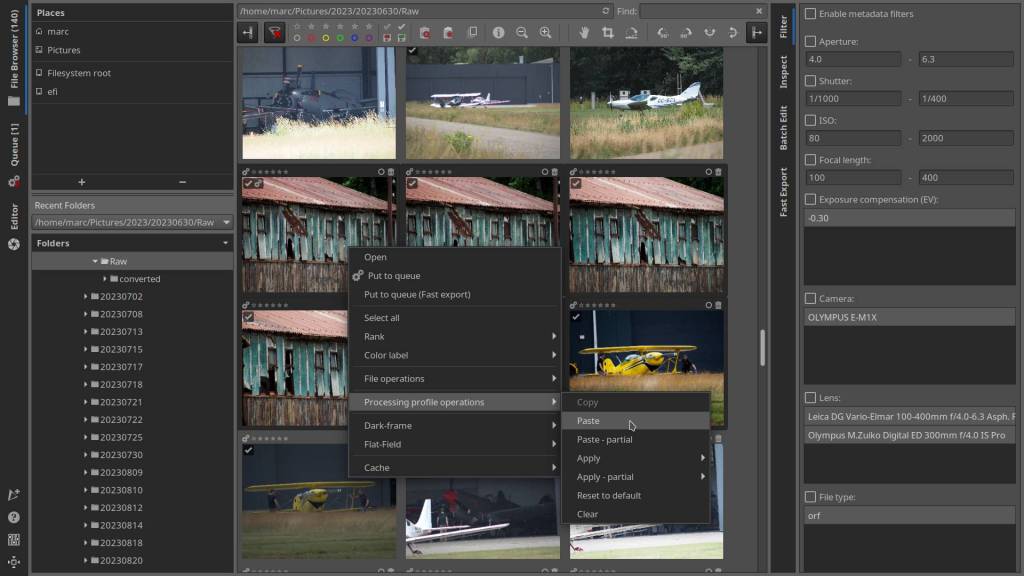Viewport: 1024px width, 576px height.
Task: Tick the Shutter filter checkbox
Action: (810, 81)
